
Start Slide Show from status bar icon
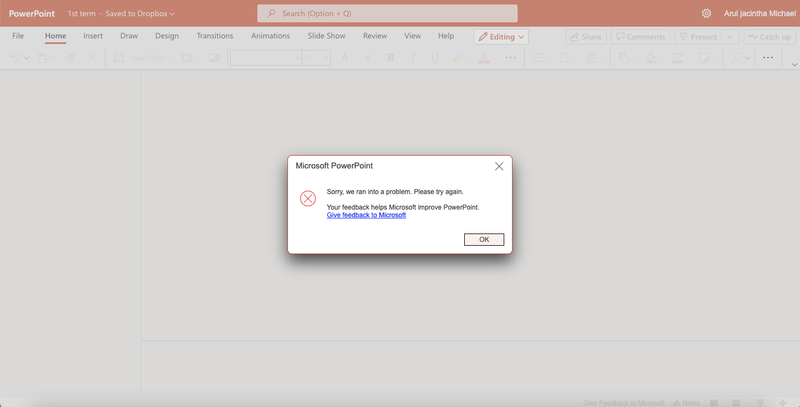tap(760, 402)
